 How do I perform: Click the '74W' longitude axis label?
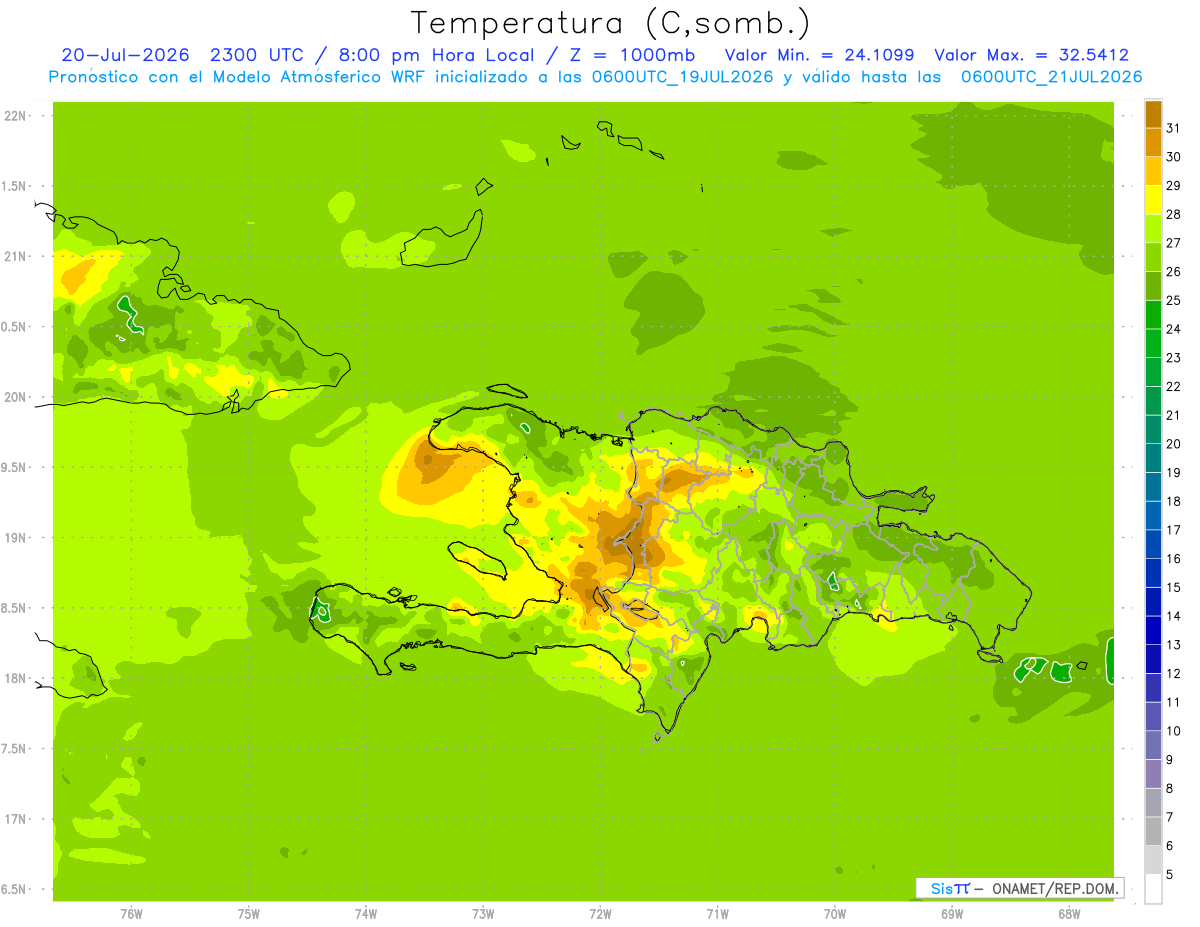(x=366, y=914)
